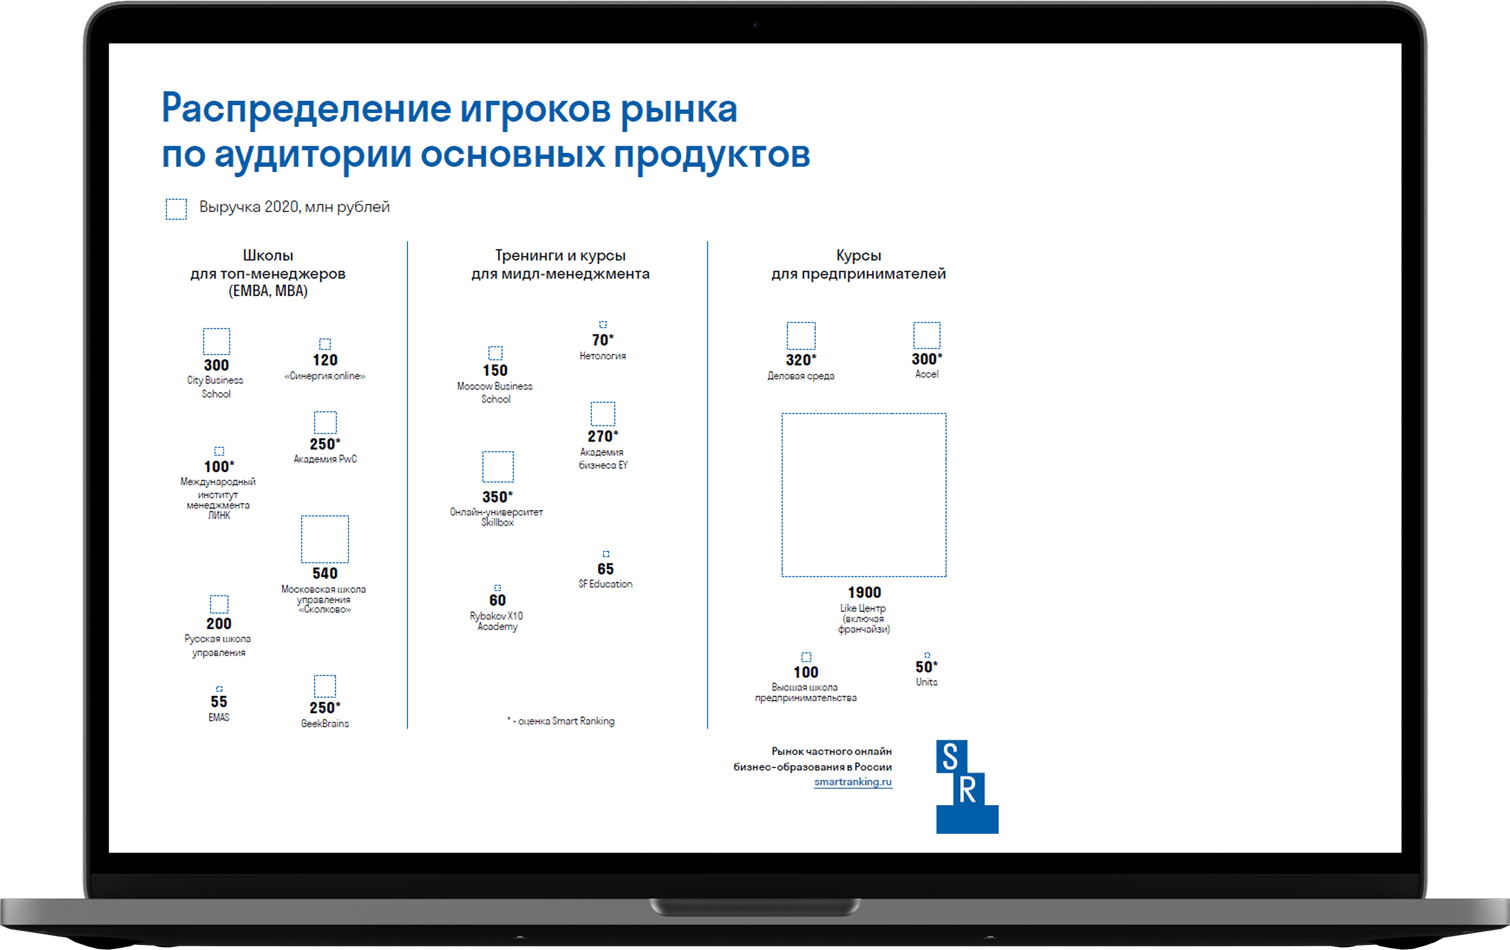Screen dimensions: 1510x950
Task: Click the value "60" for Rybakov X10
Action: (x=497, y=600)
